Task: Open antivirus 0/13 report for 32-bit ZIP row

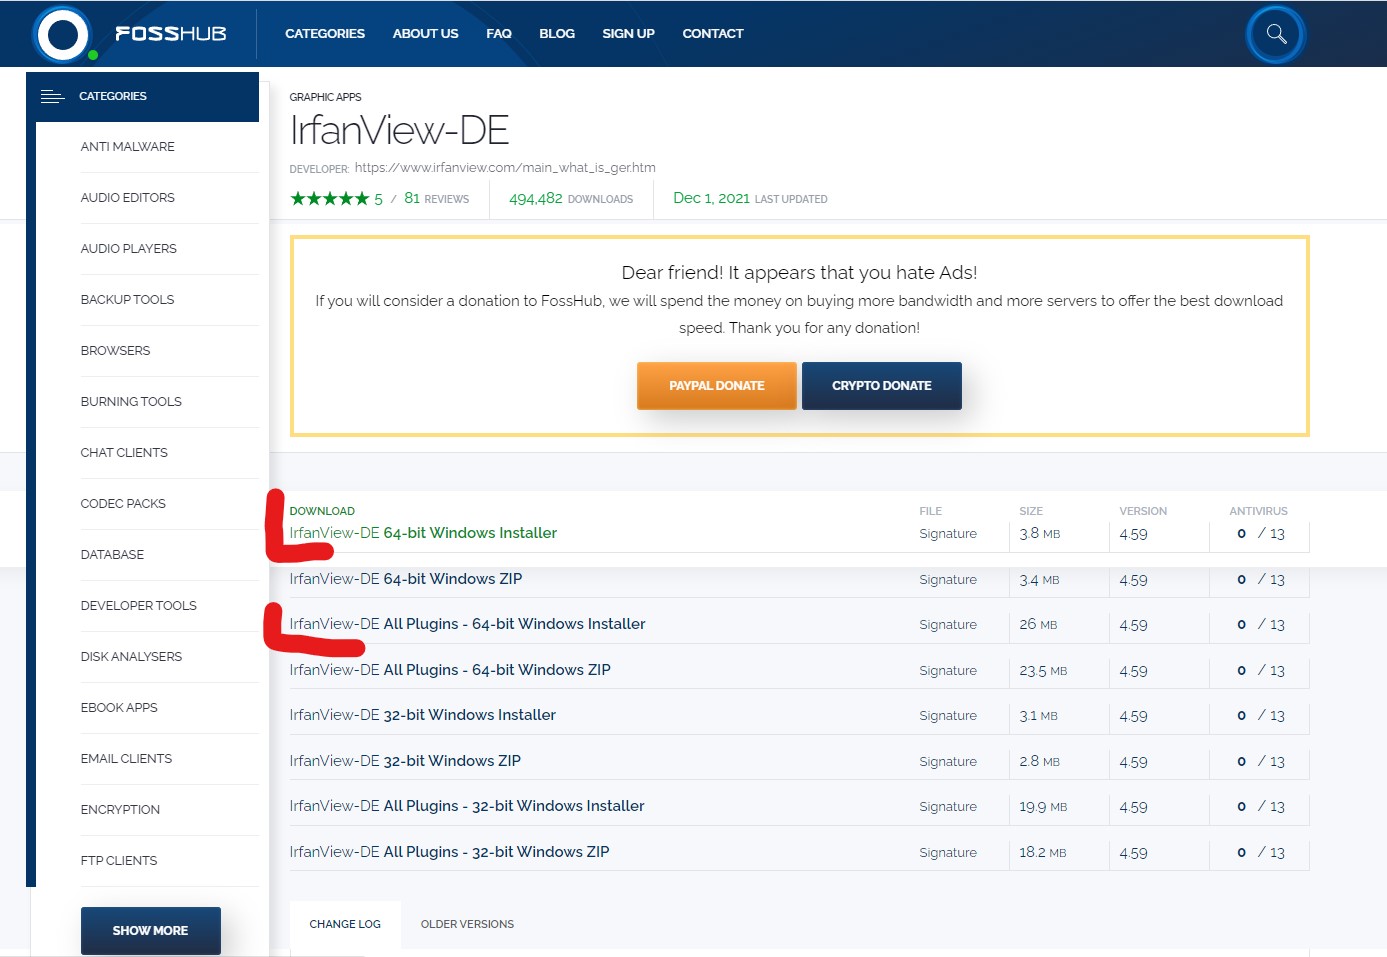Action: pos(1260,762)
